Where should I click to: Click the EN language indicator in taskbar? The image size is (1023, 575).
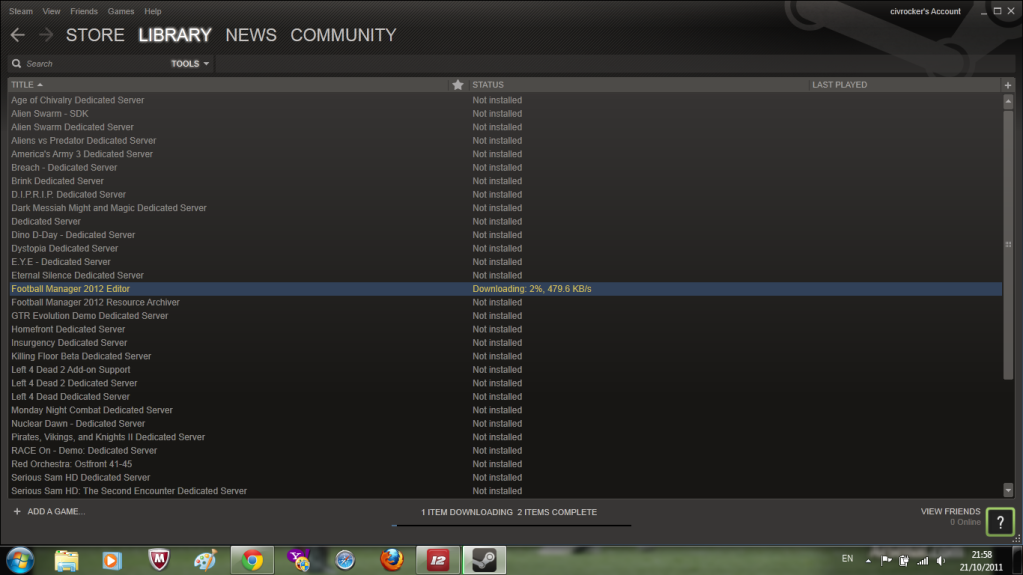tap(847, 559)
